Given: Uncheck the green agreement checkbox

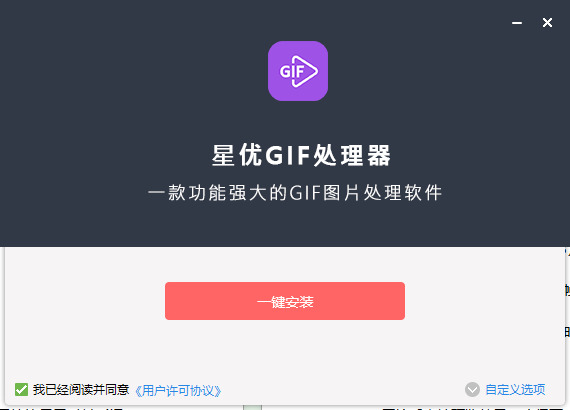Looking at the screenshot, I should pyautogui.click(x=21, y=390).
